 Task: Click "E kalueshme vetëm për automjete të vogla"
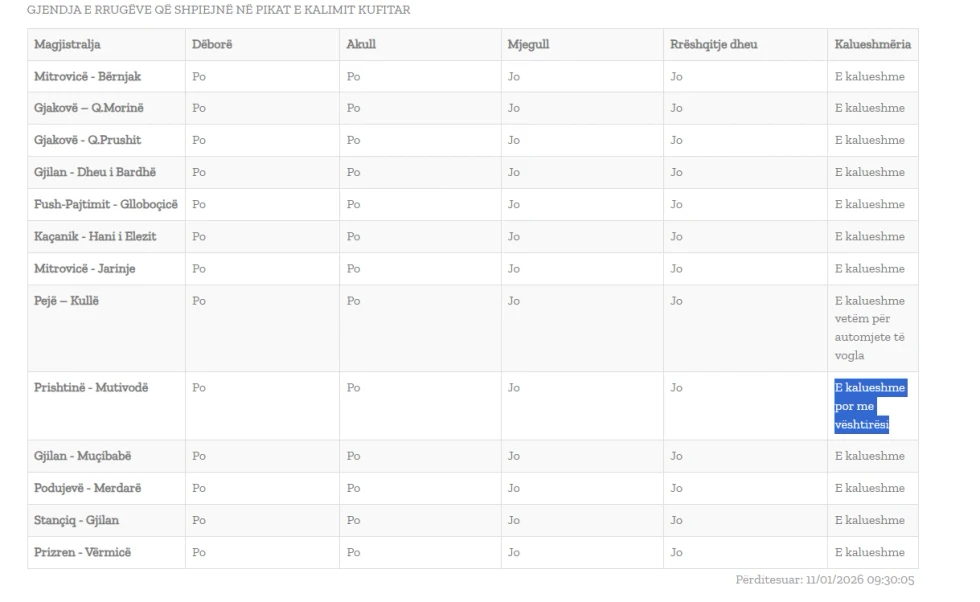point(869,328)
